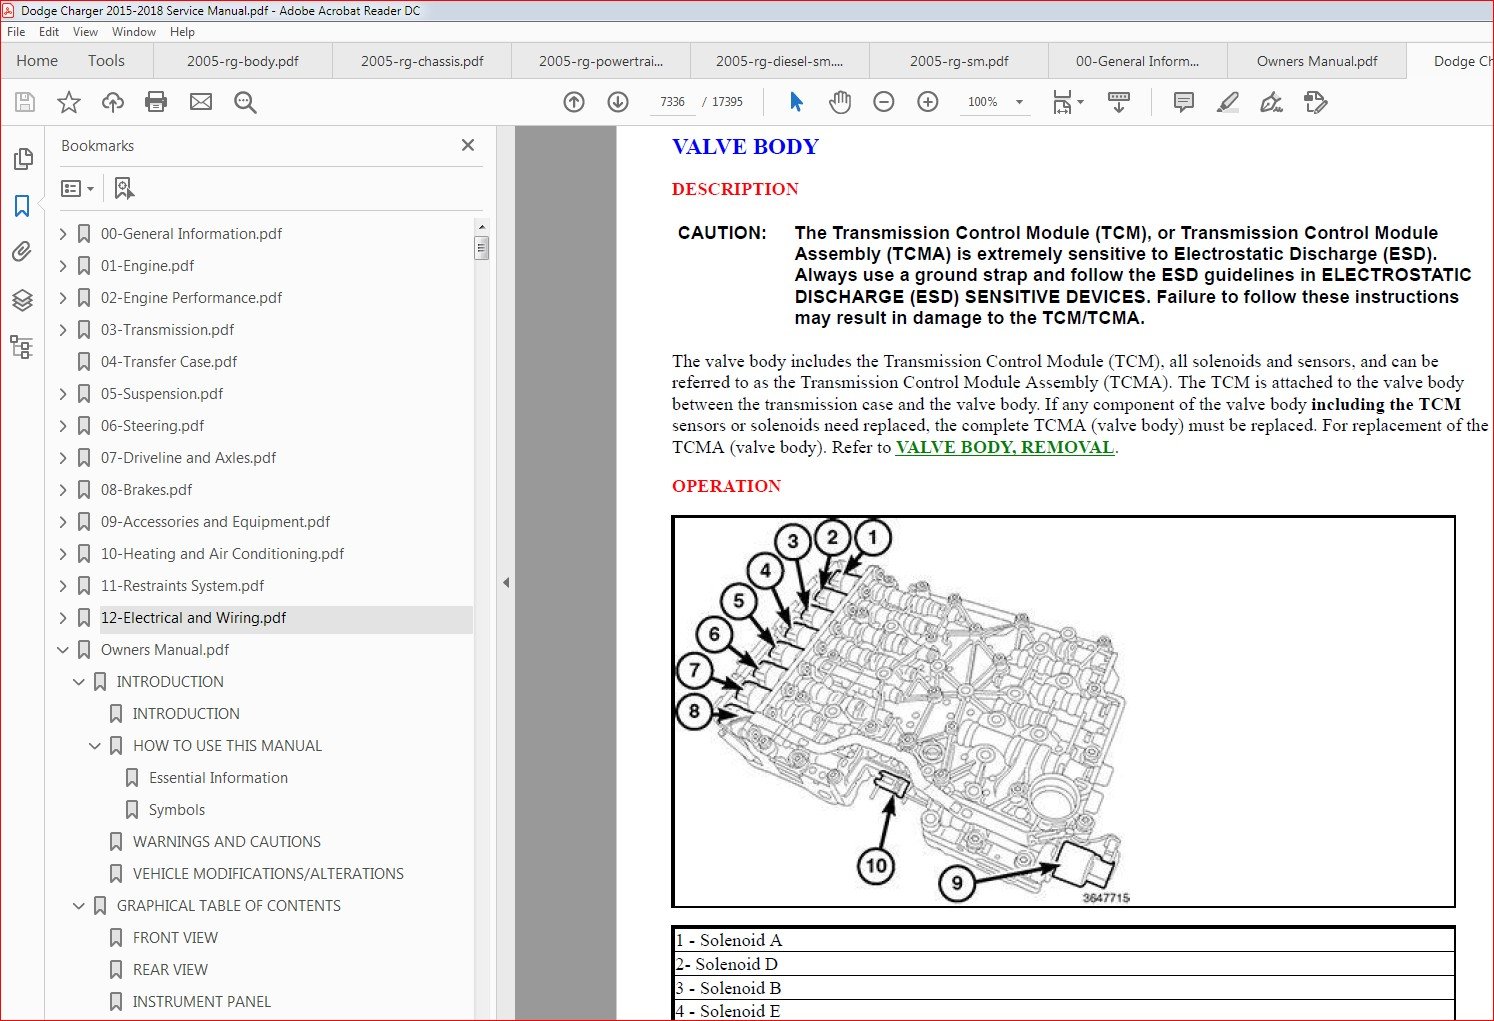Click the bookmarks scrollbar up arrow

(481, 227)
